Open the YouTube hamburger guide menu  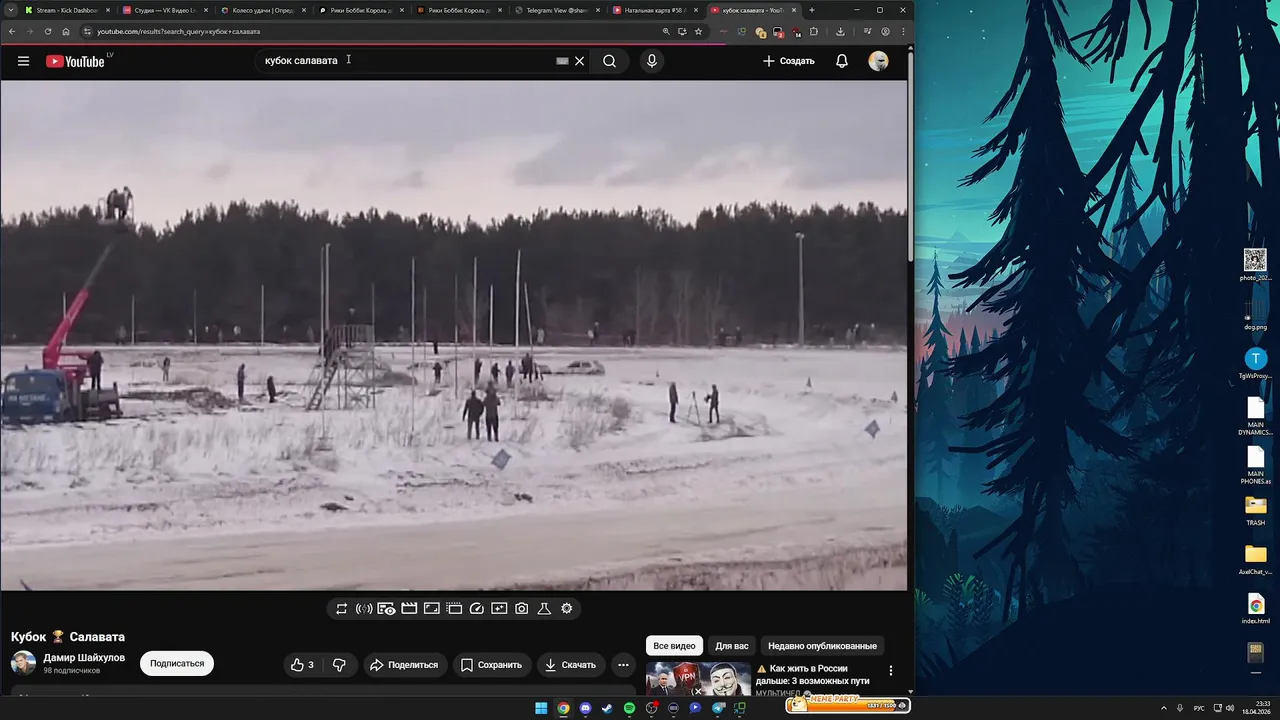click(x=23, y=61)
